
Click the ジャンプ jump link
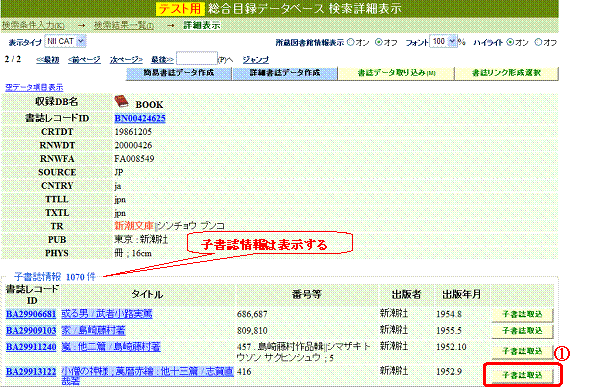click(255, 59)
